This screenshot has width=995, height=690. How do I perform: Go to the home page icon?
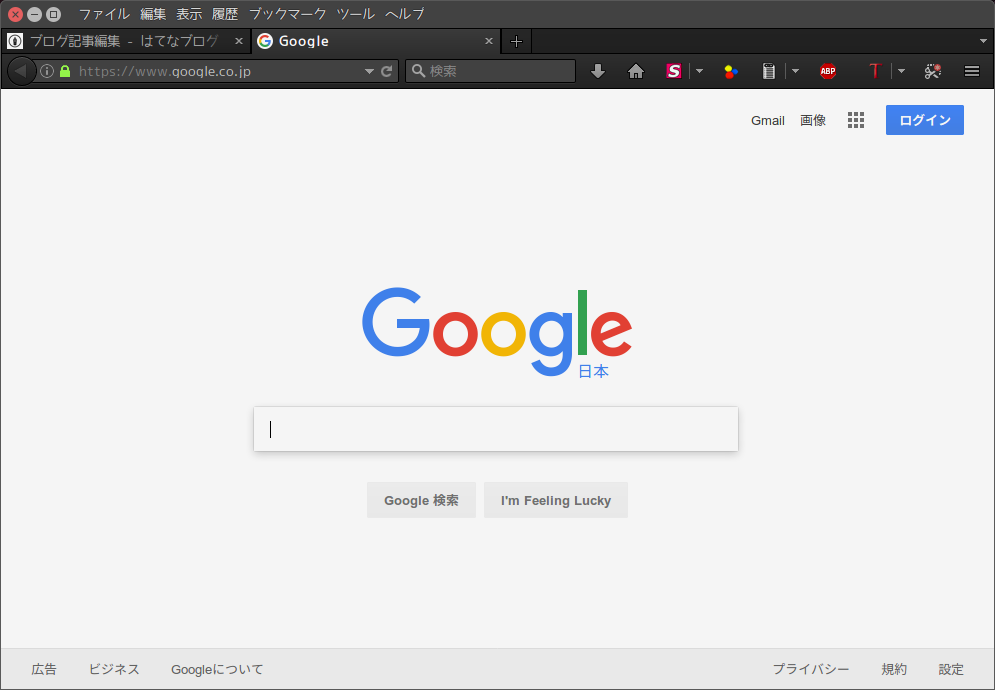click(636, 71)
